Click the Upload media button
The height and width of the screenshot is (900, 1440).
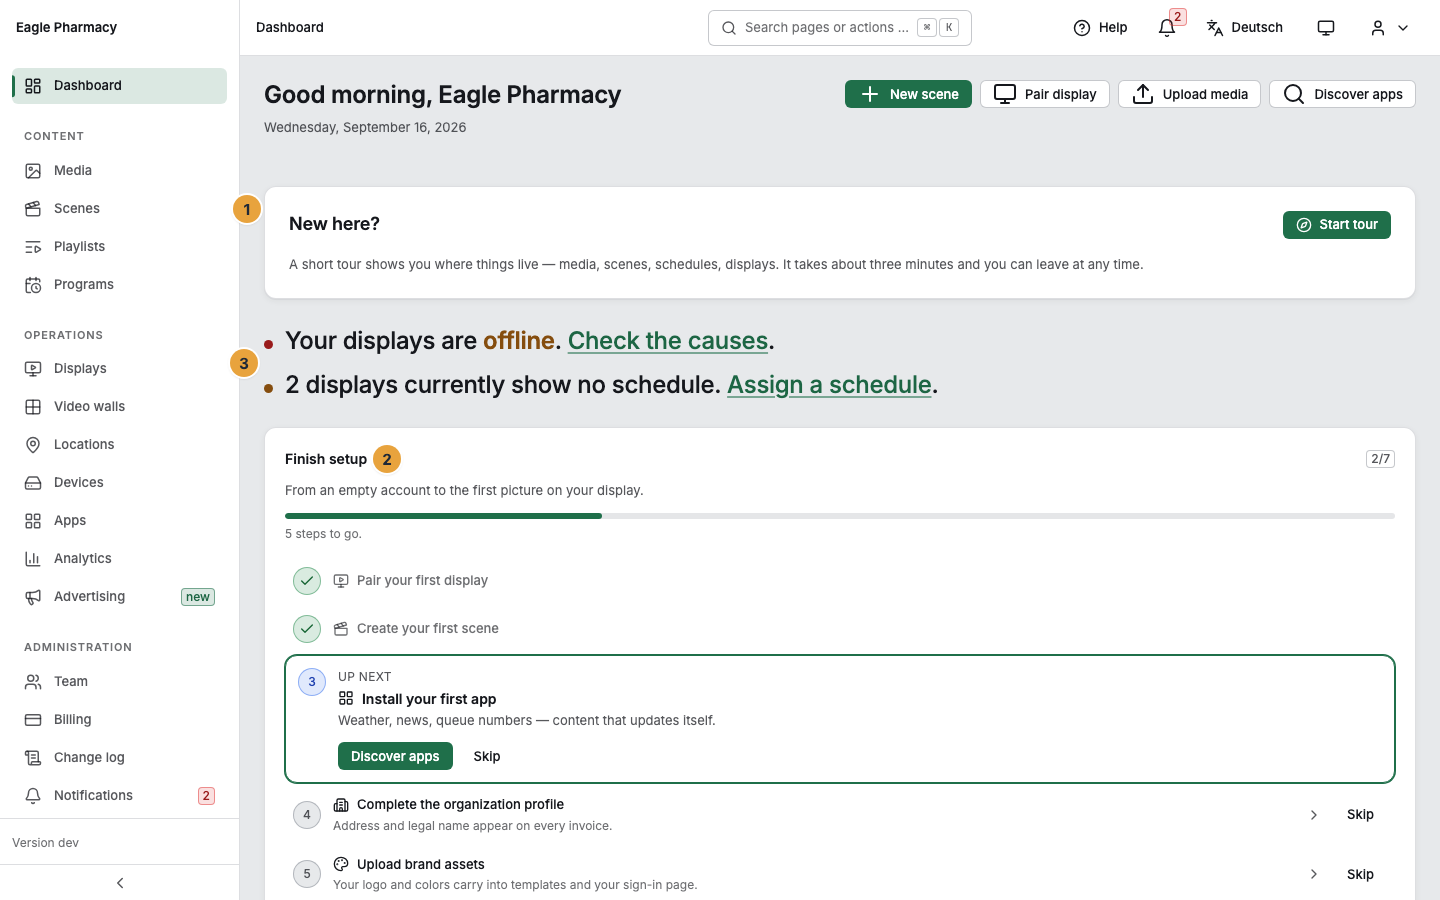1189,94
